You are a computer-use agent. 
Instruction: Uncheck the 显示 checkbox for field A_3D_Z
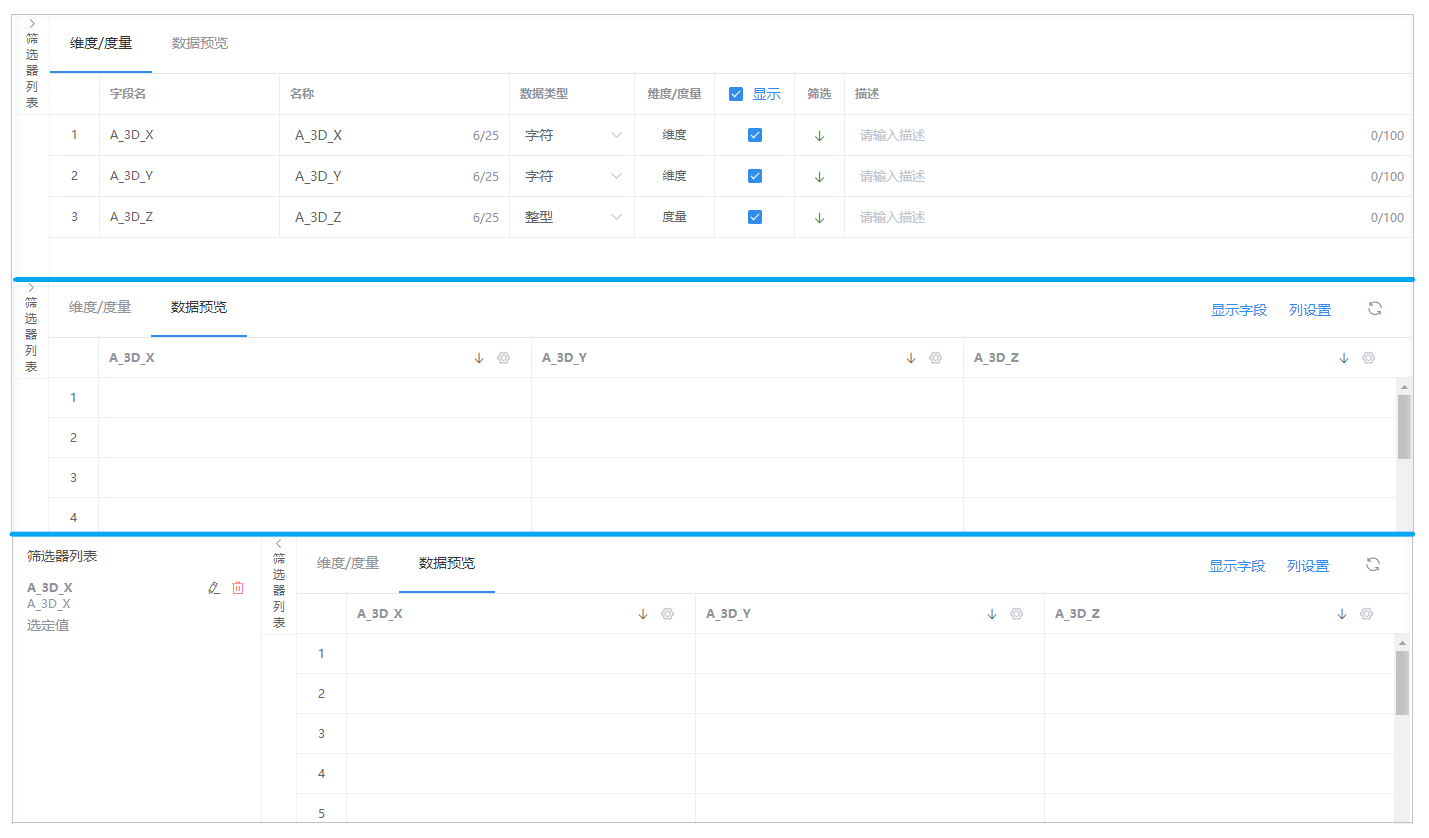click(x=755, y=217)
